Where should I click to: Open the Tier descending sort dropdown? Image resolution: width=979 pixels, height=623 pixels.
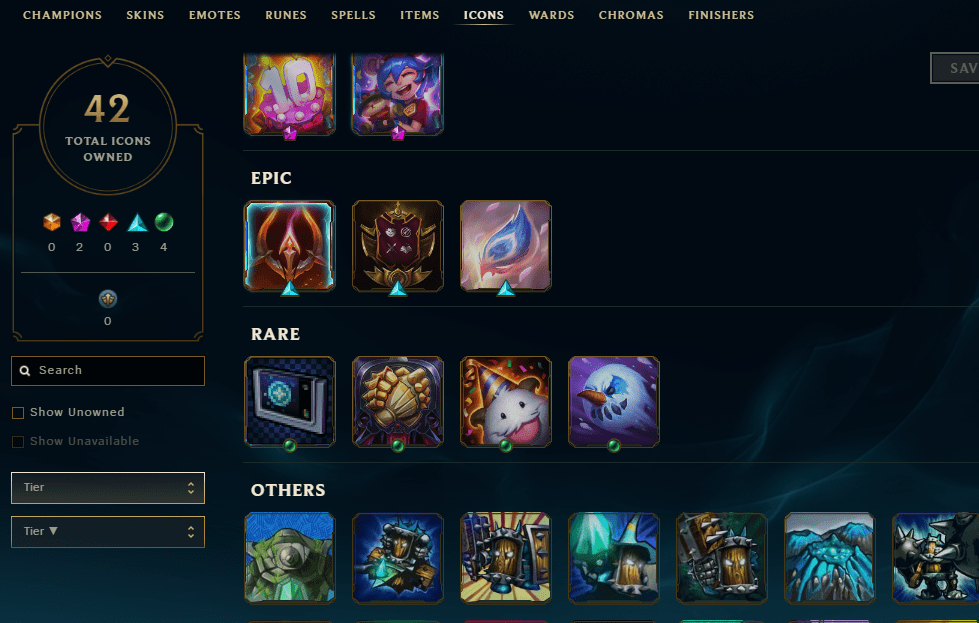tap(108, 532)
